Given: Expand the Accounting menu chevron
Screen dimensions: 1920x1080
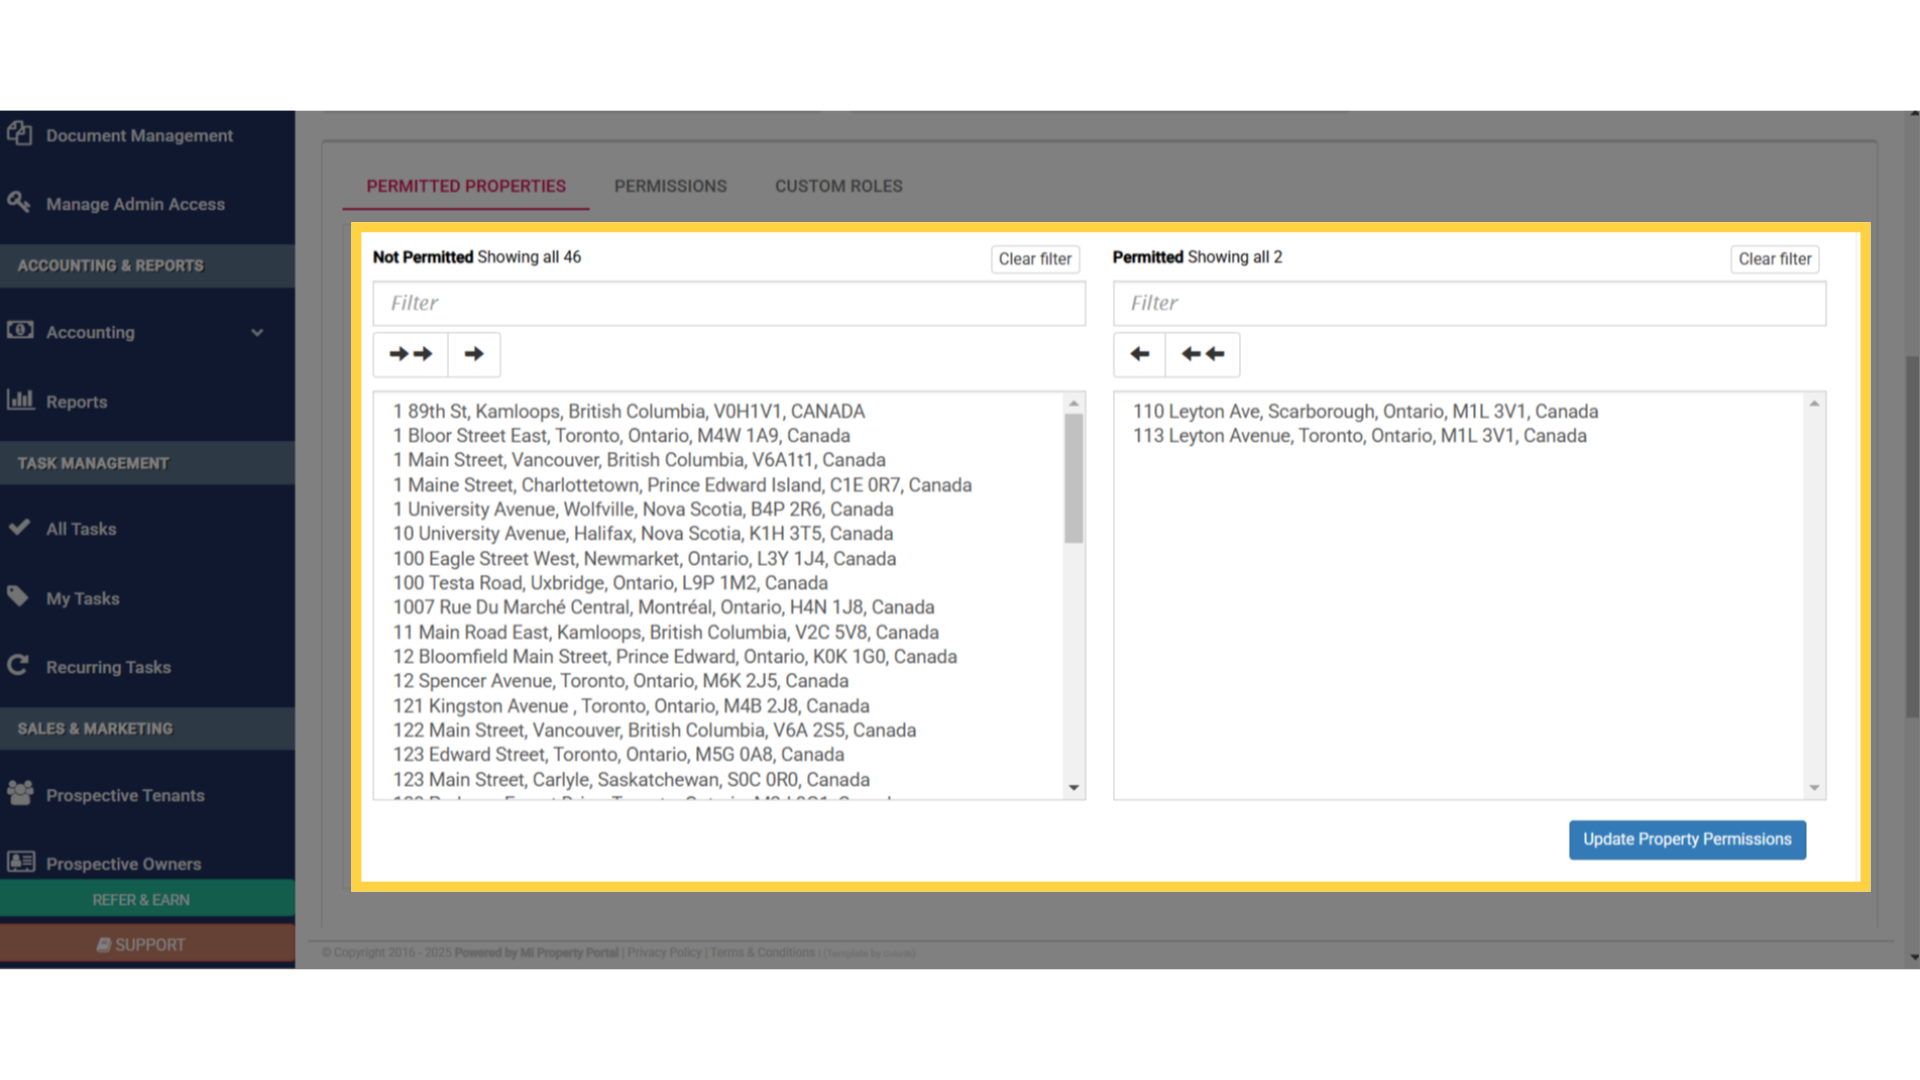Looking at the screenshot, I should click(x=257, y=332).
